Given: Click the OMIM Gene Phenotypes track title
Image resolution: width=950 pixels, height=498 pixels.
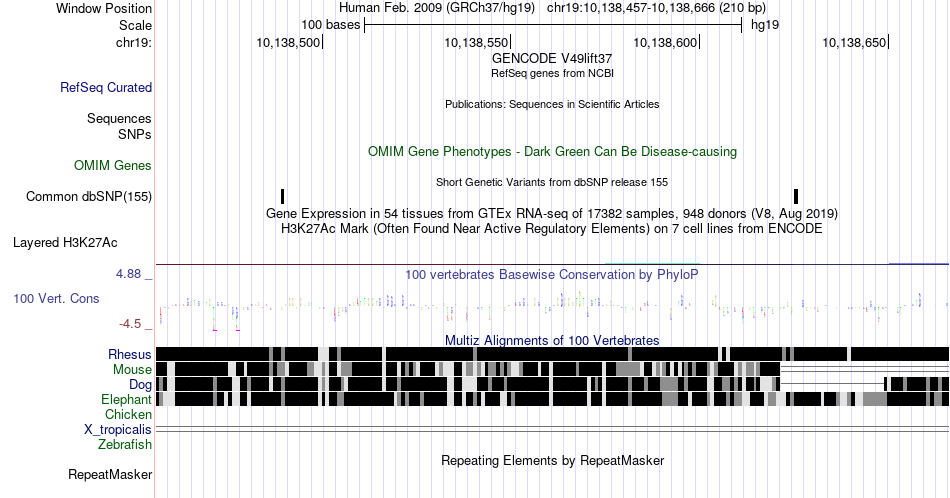Looking at the screenshot, I should pos(552,151).
